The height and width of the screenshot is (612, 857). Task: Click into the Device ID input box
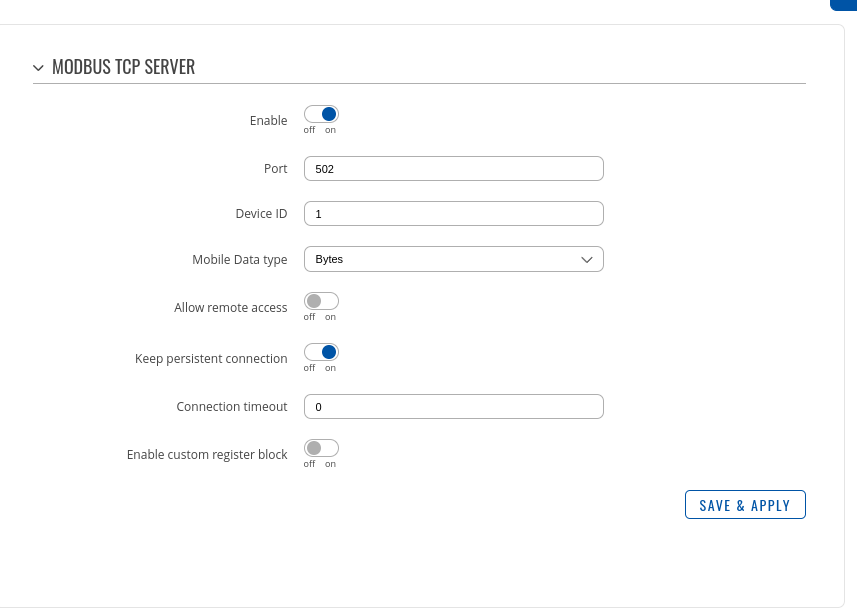[454, 214]
